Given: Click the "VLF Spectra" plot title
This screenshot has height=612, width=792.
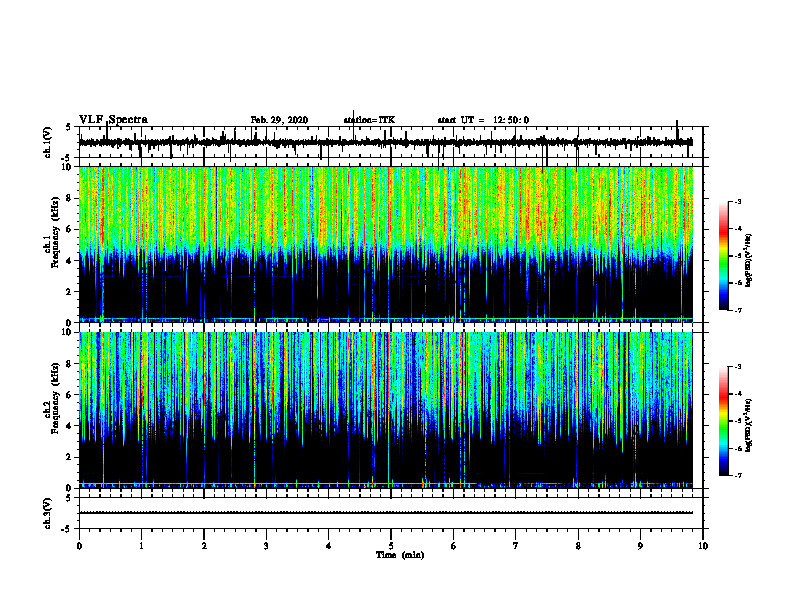Looking at the screenshot, I should 113,120.
